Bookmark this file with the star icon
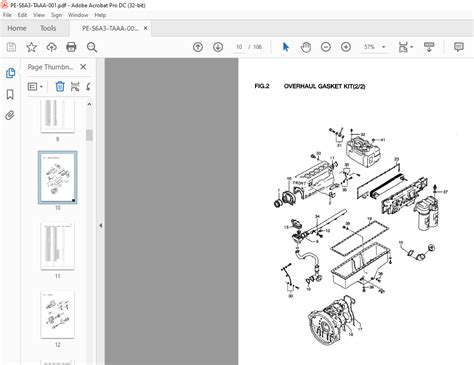The height and width of the screenshot is (365, 474). click(31, 47)
